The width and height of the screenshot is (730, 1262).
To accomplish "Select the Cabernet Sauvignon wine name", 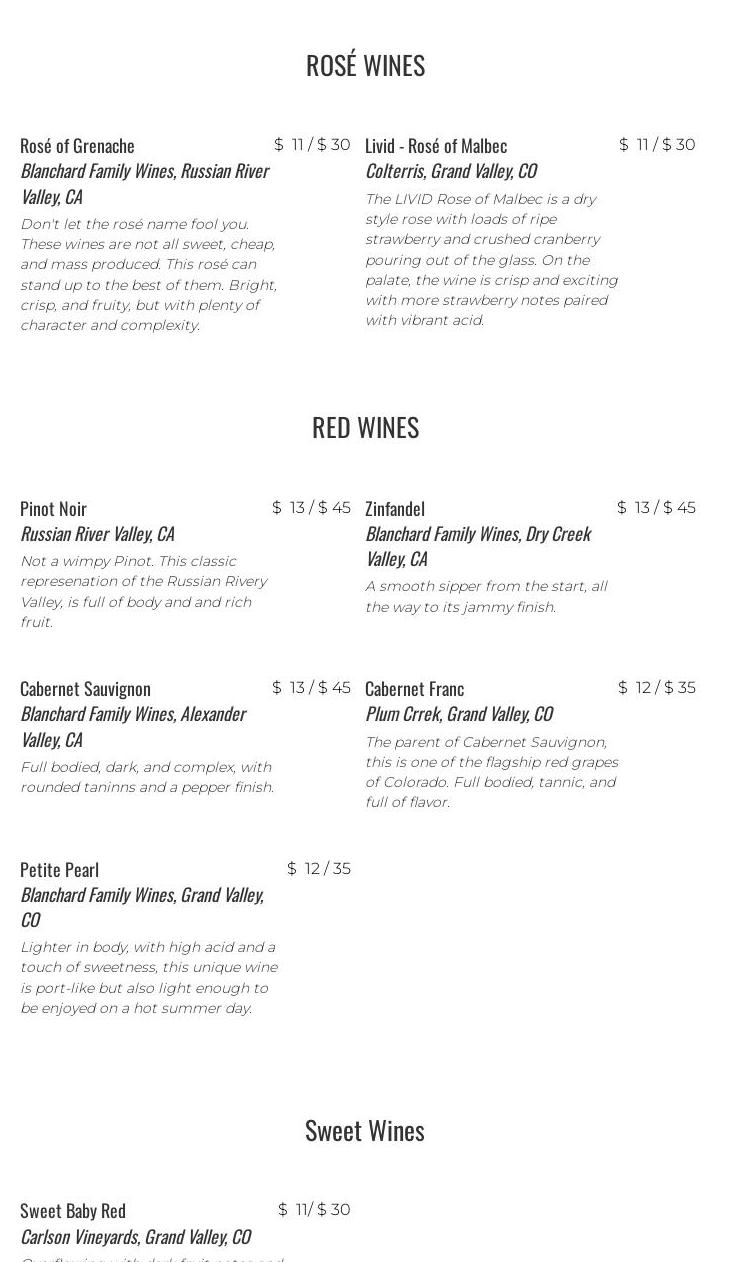I will [x=85, y=689].
